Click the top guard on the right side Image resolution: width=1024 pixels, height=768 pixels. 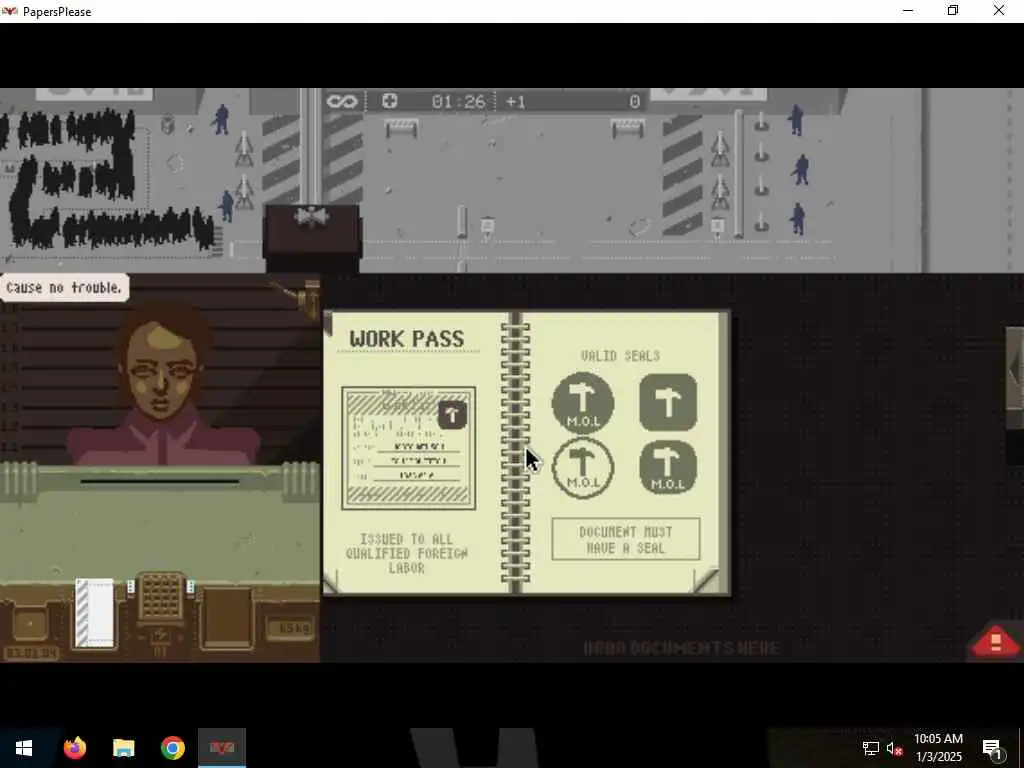click(x=795, y=120)
